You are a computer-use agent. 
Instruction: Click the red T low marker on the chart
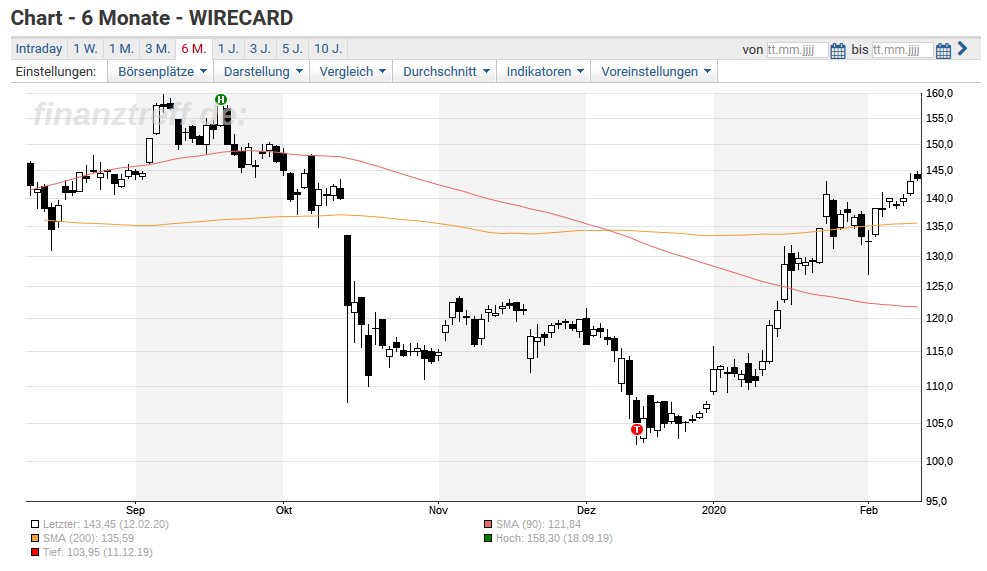coord(637,429)
